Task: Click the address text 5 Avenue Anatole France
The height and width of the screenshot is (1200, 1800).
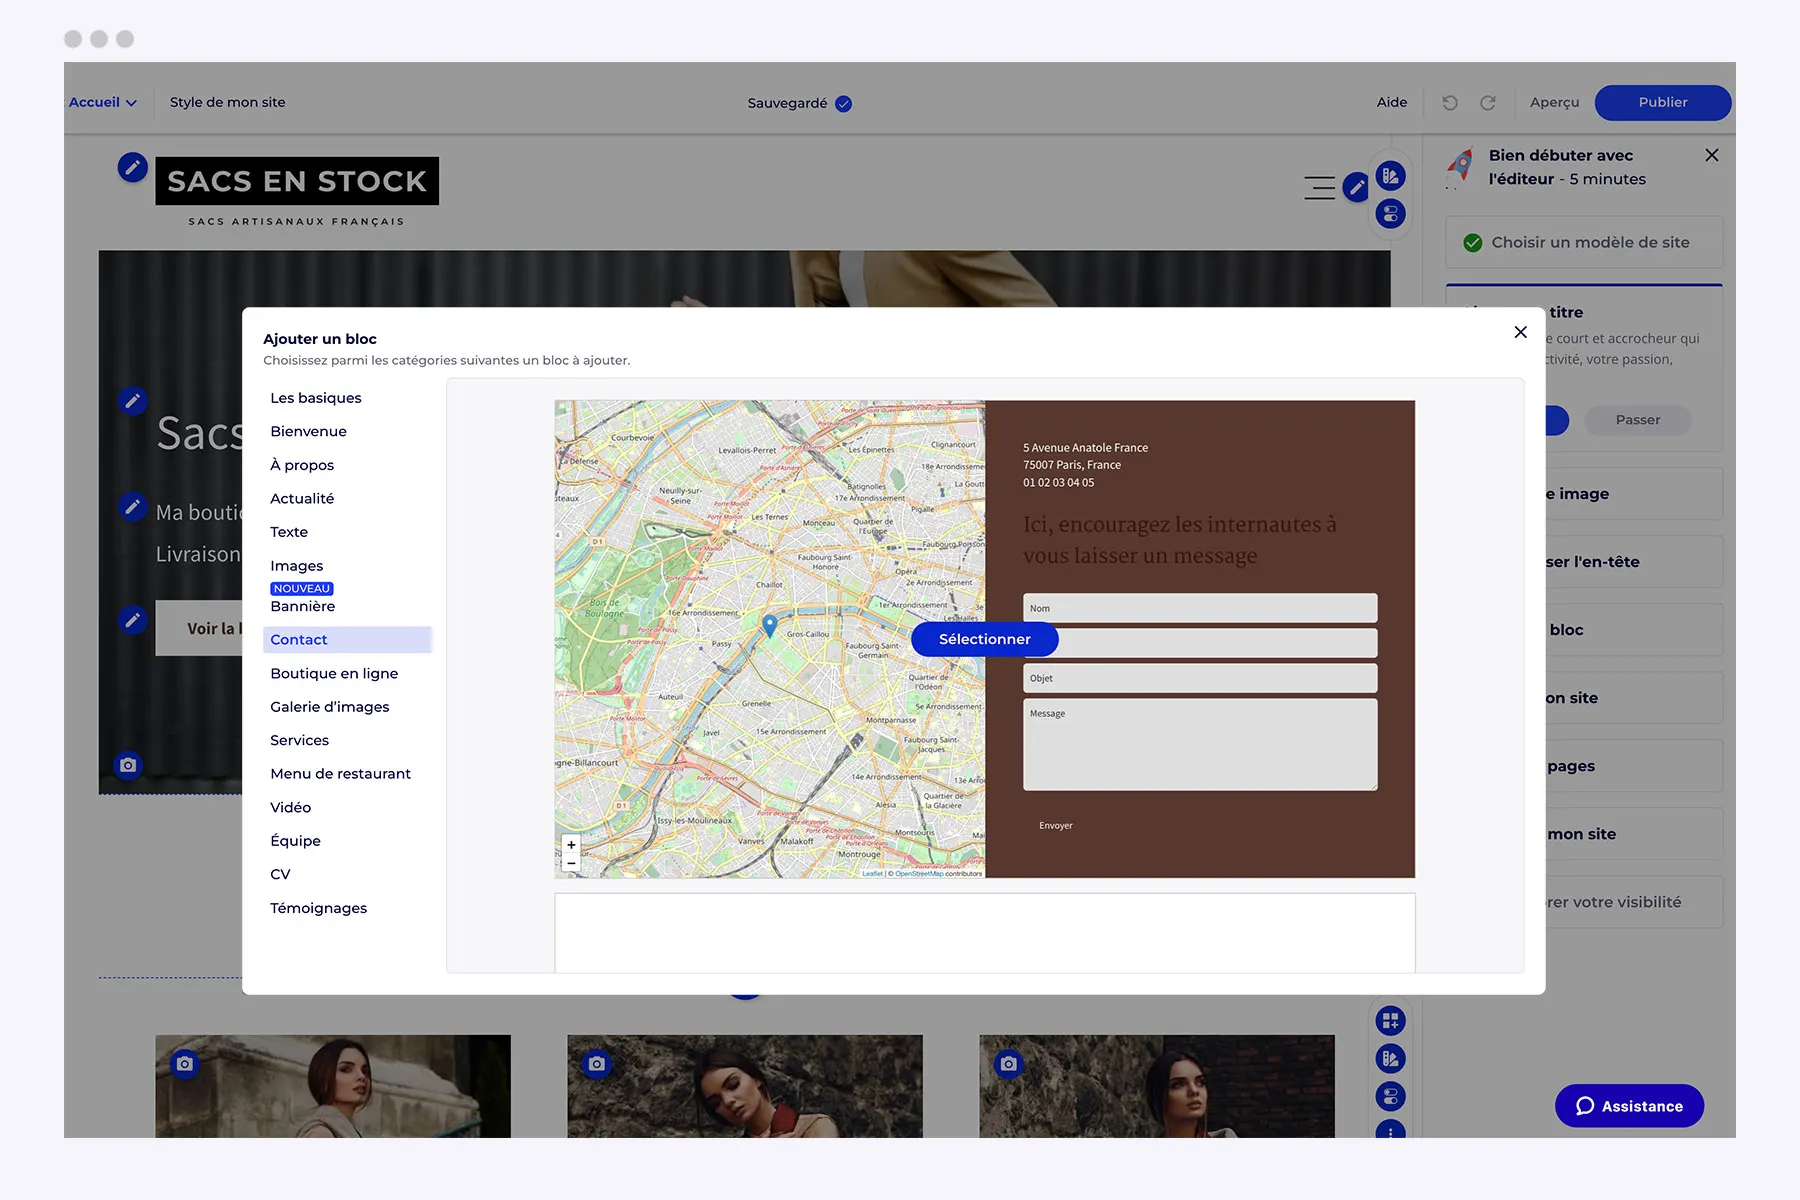Action: pos(1085,448)
